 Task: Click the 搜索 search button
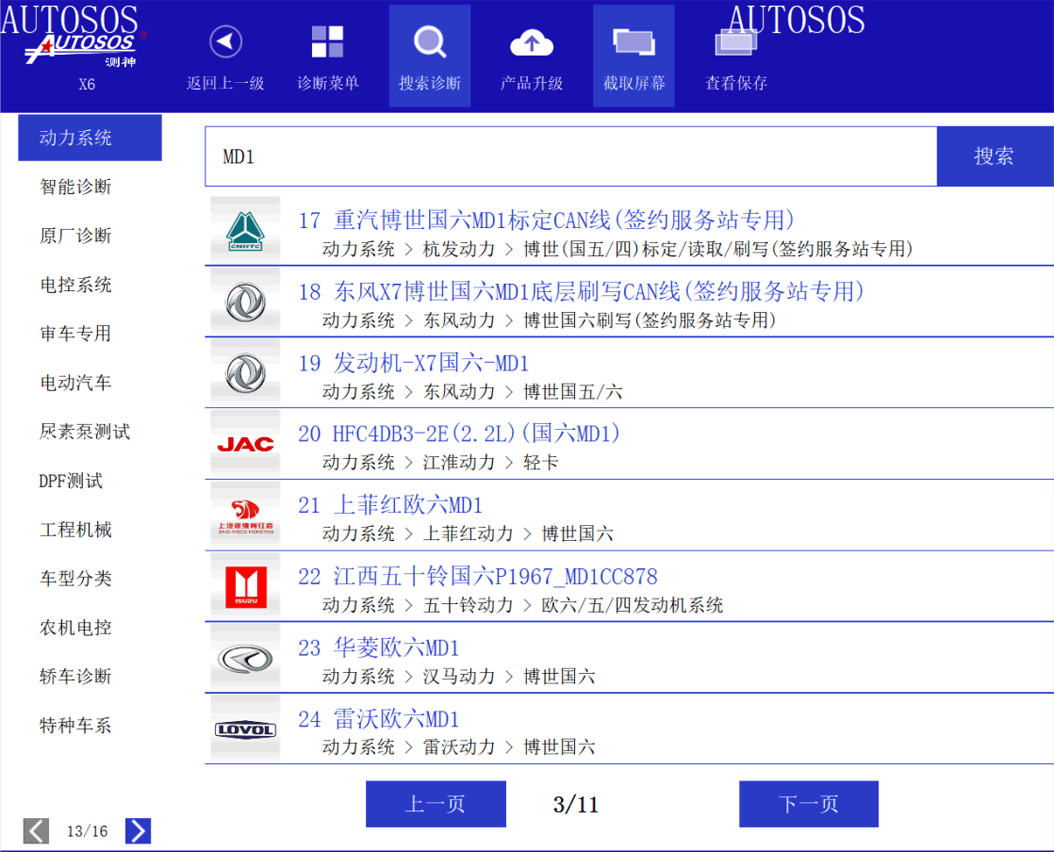click(x=995, y=156)
